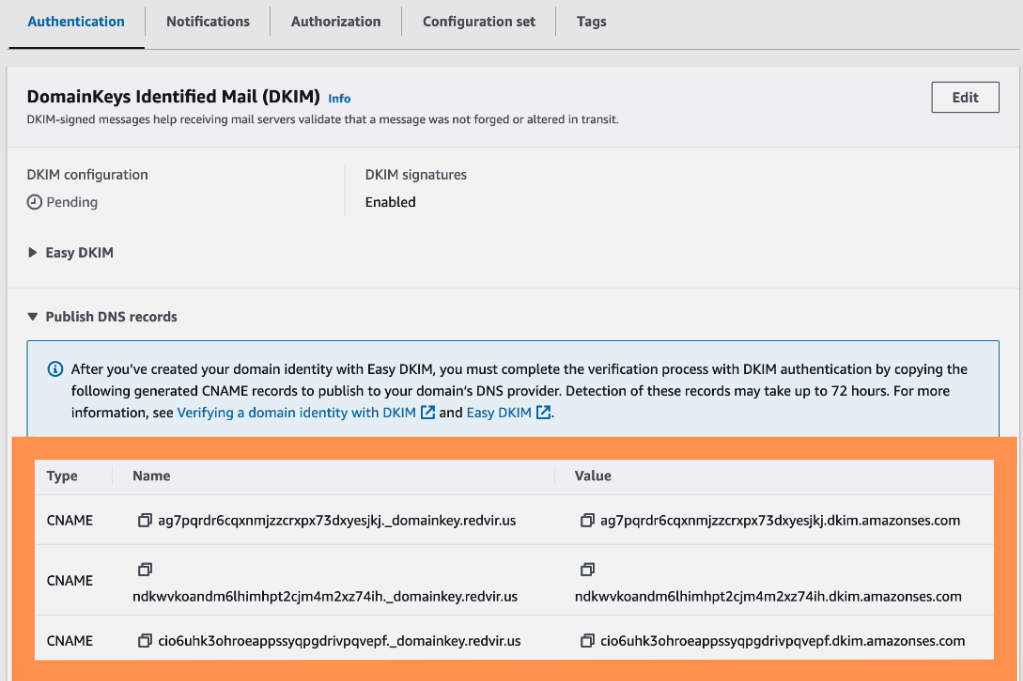This screenshot has width=1023, height=681.
Task: Copy the ndkwvkoandm _domainkey record name
Action: click(x=144, y=570)
